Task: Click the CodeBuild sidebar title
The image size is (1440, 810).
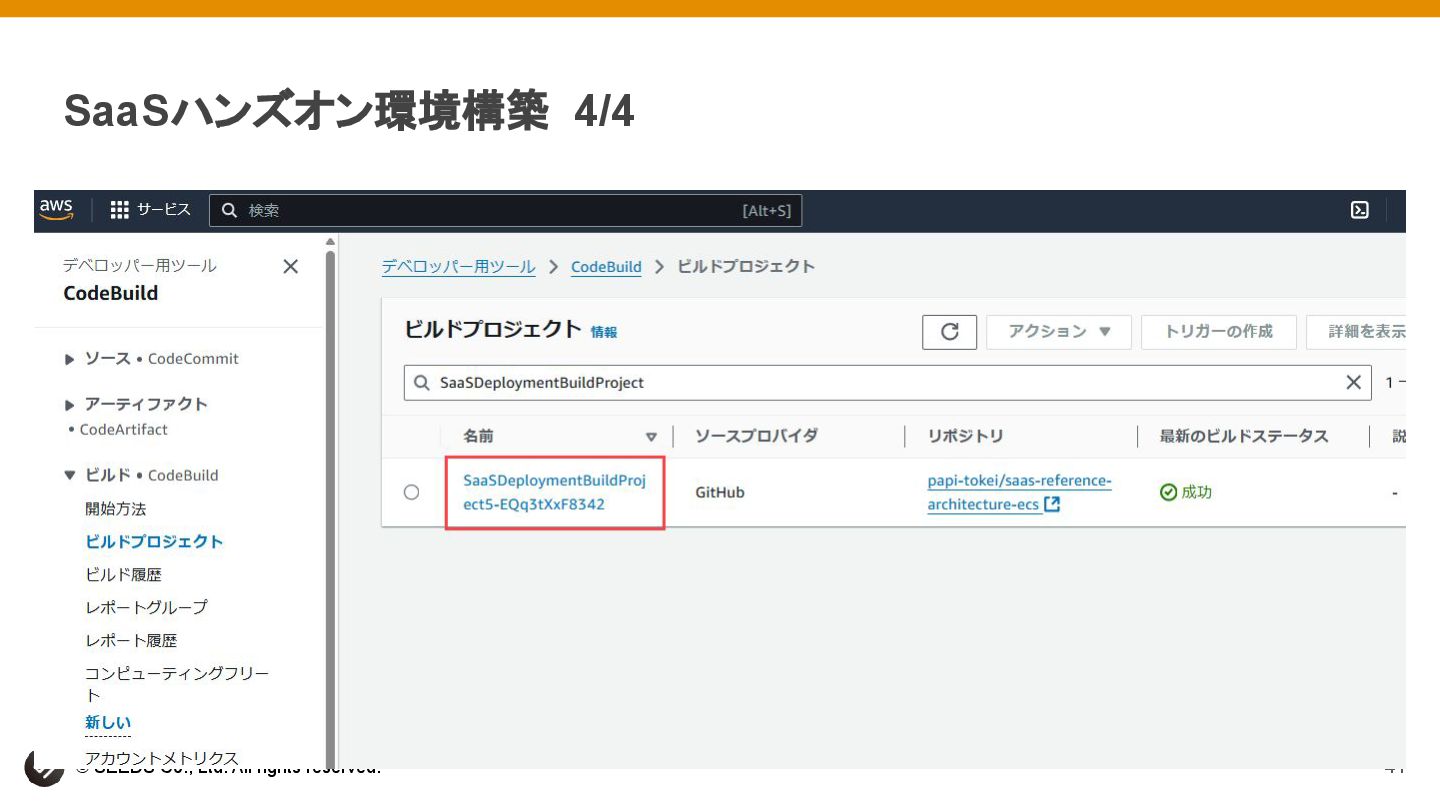Action: [111, 293]
